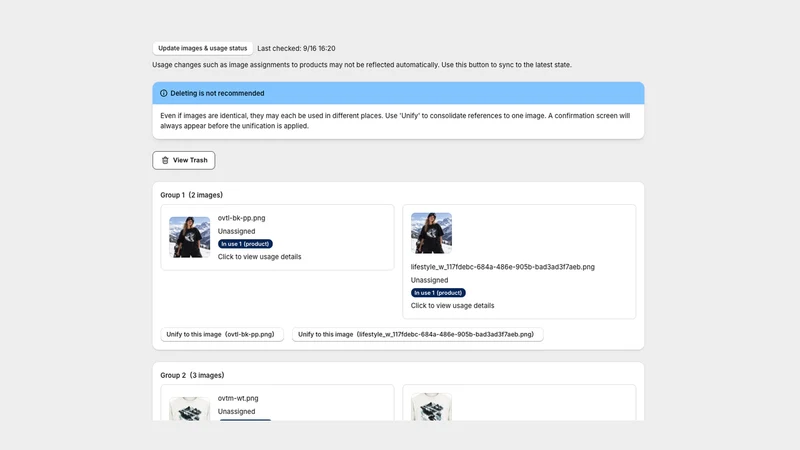Click Group 1 (2 images) heading

191,195
